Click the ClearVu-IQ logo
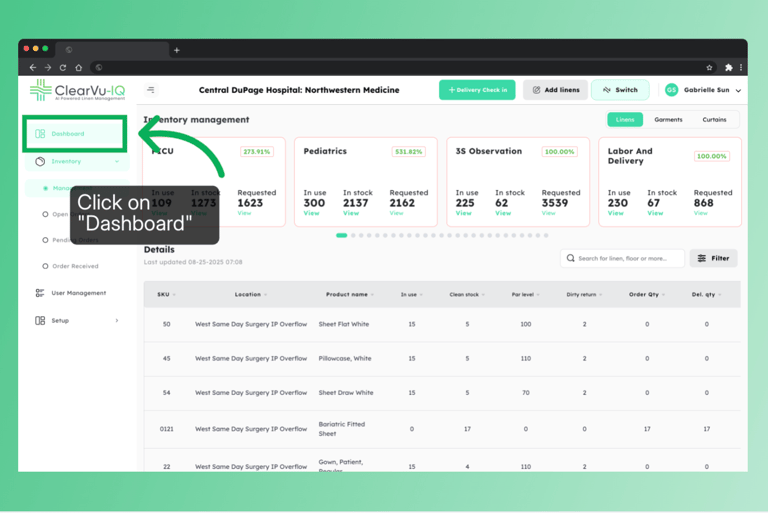768x513 pixels. (x=77, y=90)
